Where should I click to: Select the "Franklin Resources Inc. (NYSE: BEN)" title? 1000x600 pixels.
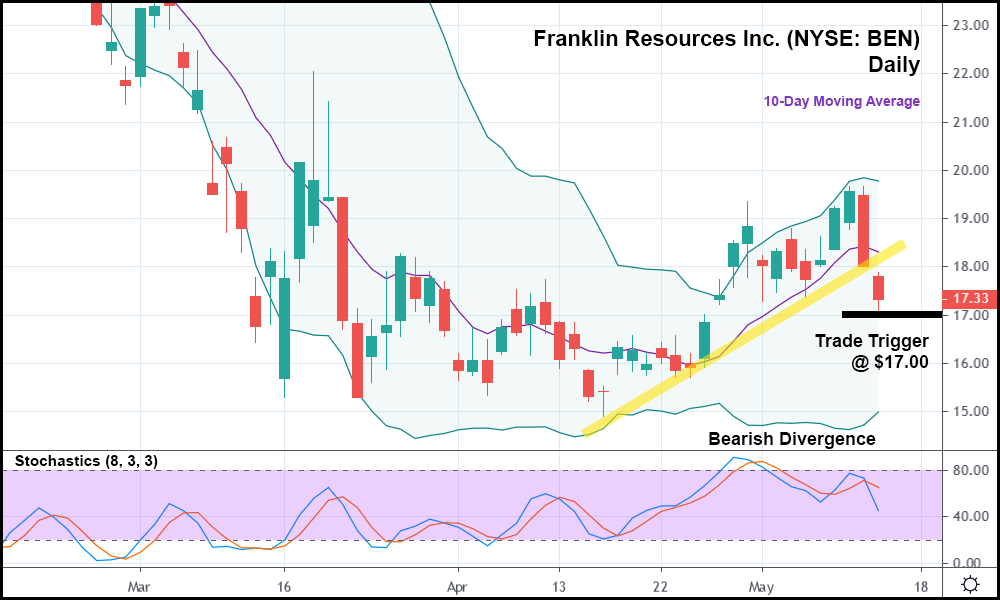tap(726, 38)
